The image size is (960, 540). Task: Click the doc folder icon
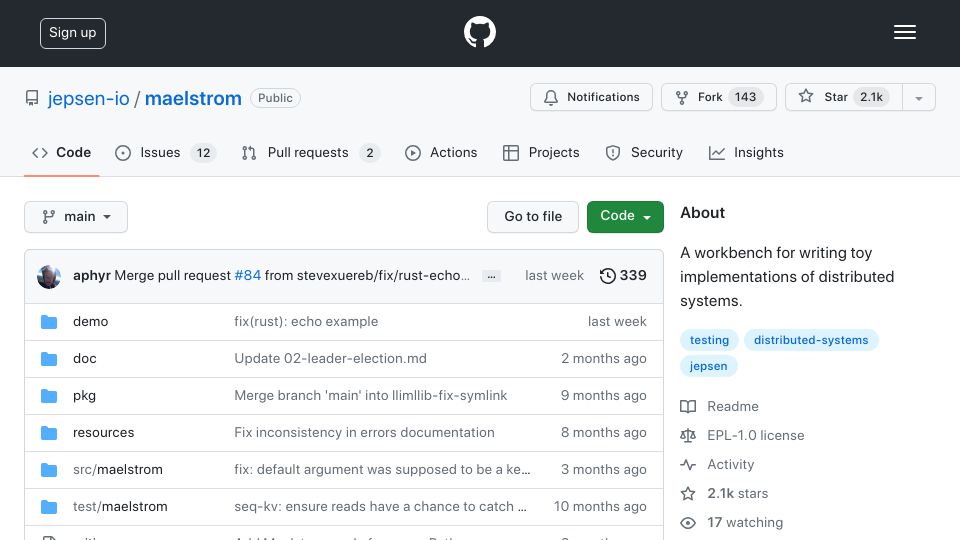(x=49, y=359)
